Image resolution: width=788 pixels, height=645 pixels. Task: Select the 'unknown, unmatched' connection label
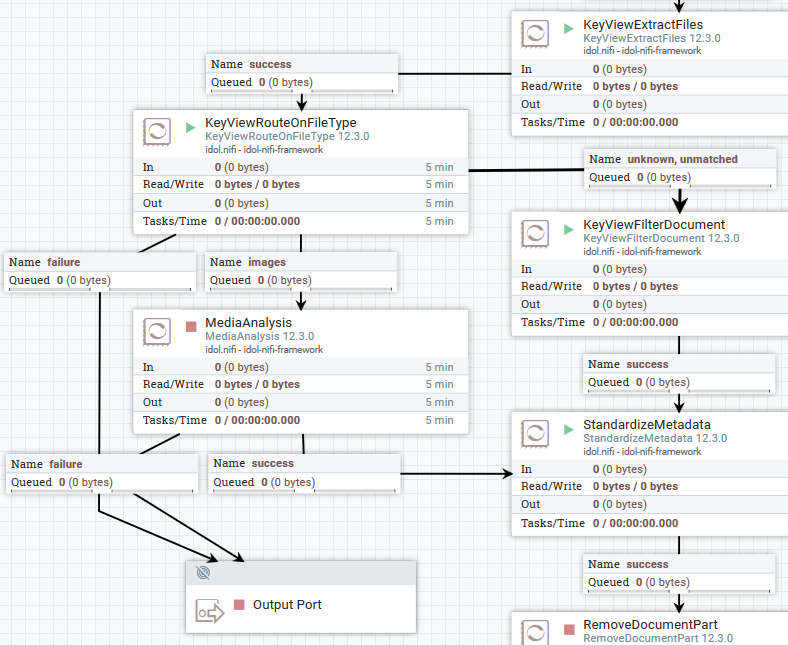680,159
